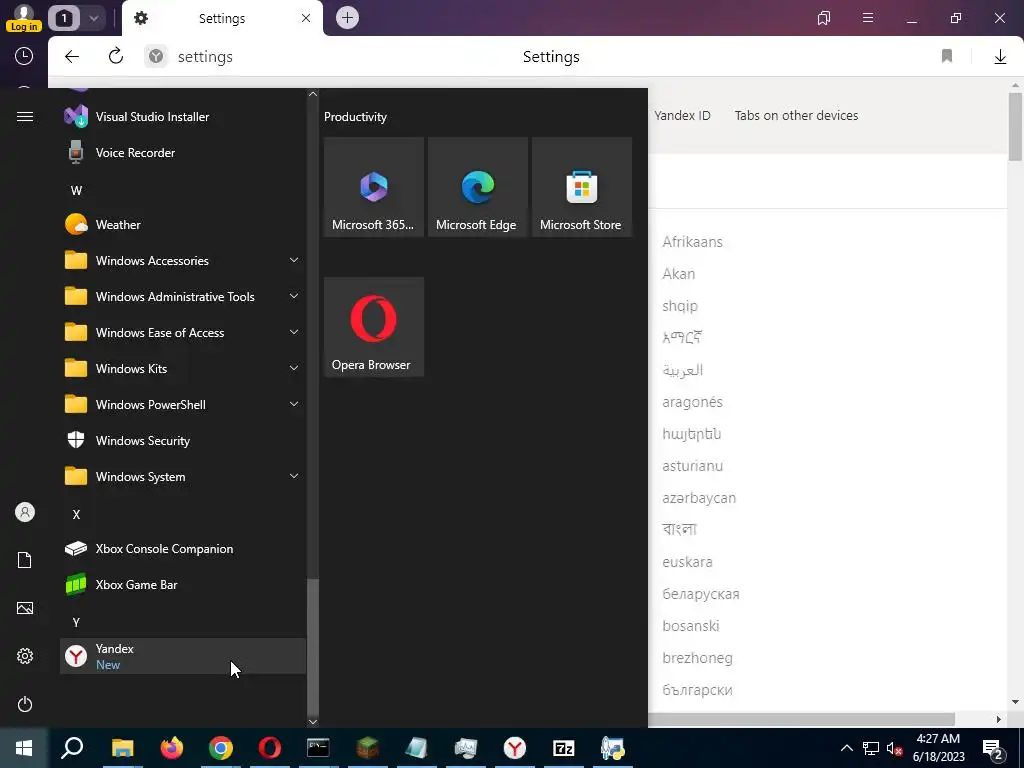Open the browser downloads arrow
The width and height of the screenshot is (1024, 768).
coord(1000,57)
